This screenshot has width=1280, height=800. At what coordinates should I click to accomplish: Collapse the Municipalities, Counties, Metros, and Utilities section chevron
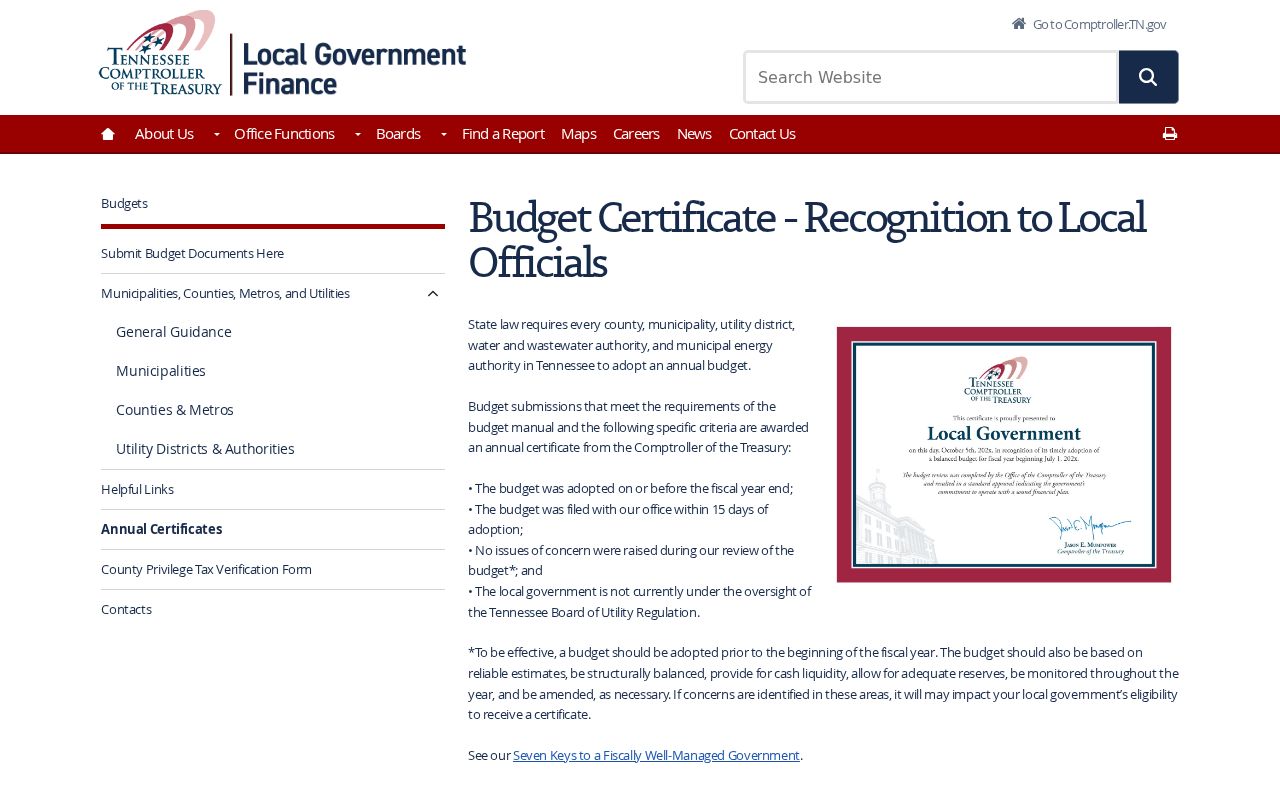433,294
